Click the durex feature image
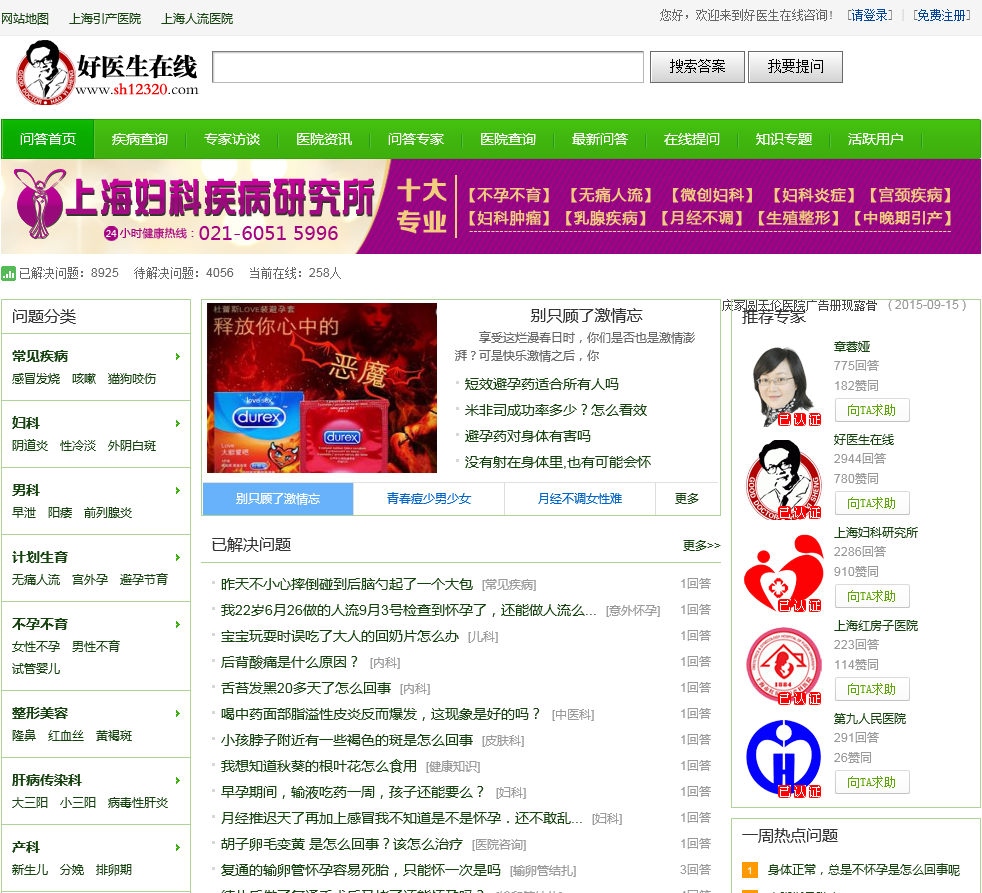This screenshot has height=893, width=982. tap(322, 388)
